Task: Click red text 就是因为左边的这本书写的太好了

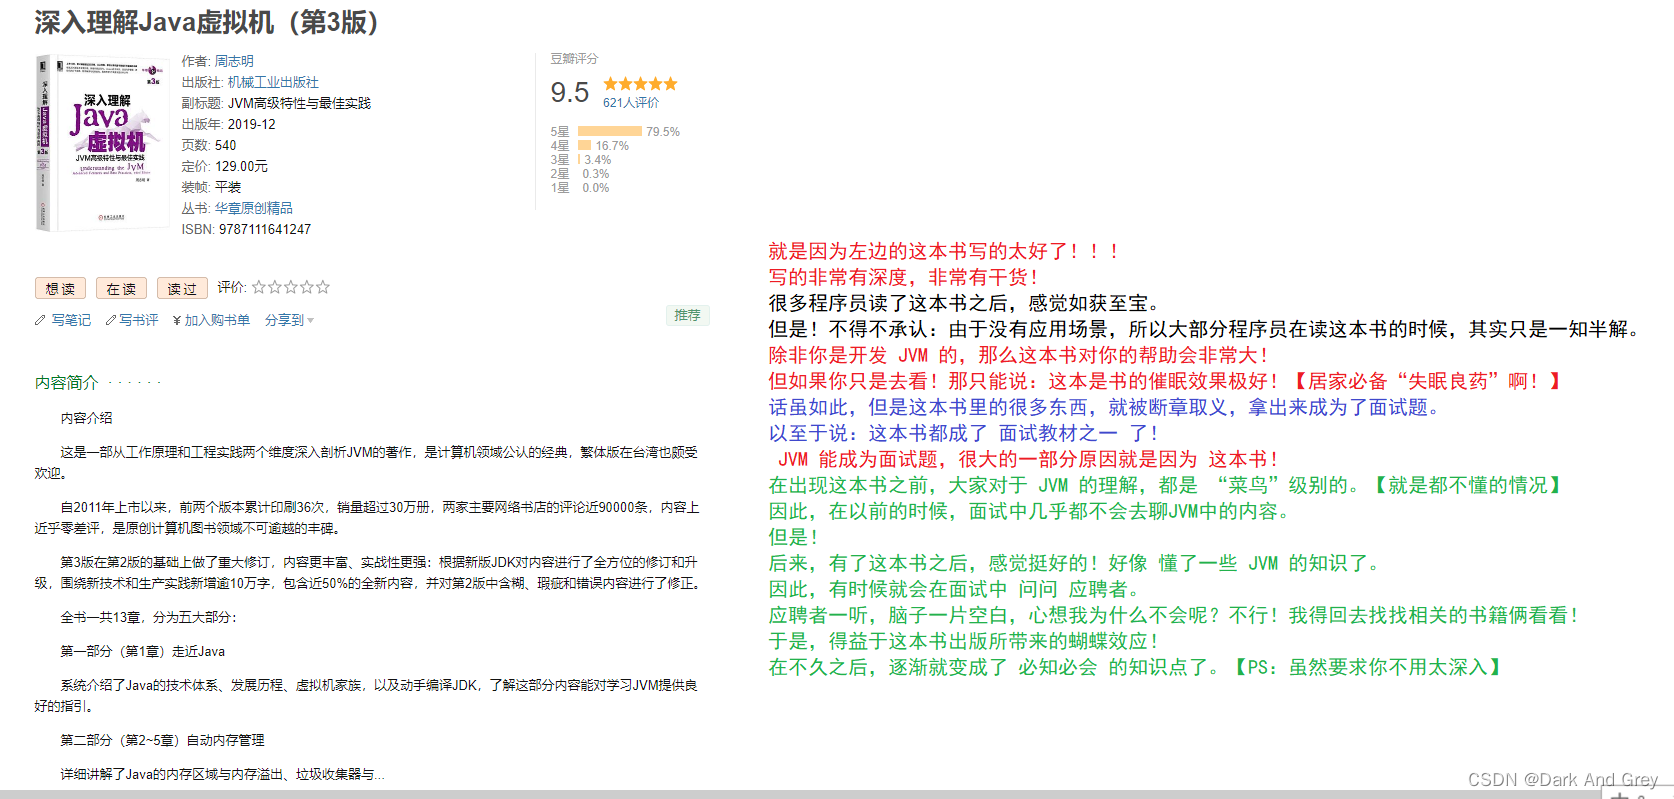Action: pyautogui.click(x=943, y=251)
